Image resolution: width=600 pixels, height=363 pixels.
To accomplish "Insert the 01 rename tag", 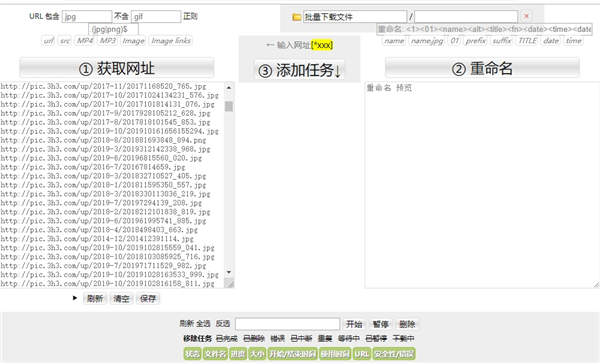I will click(454, 41).
